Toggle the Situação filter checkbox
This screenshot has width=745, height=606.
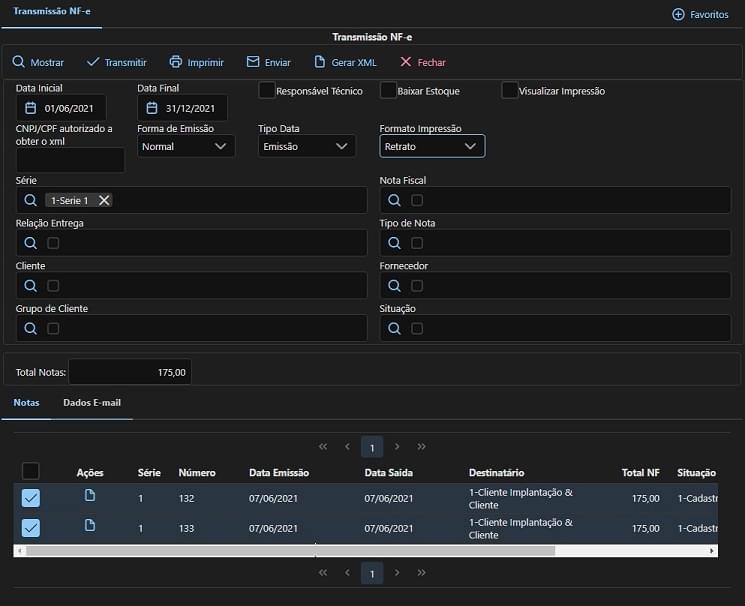(x=417, y=328)
